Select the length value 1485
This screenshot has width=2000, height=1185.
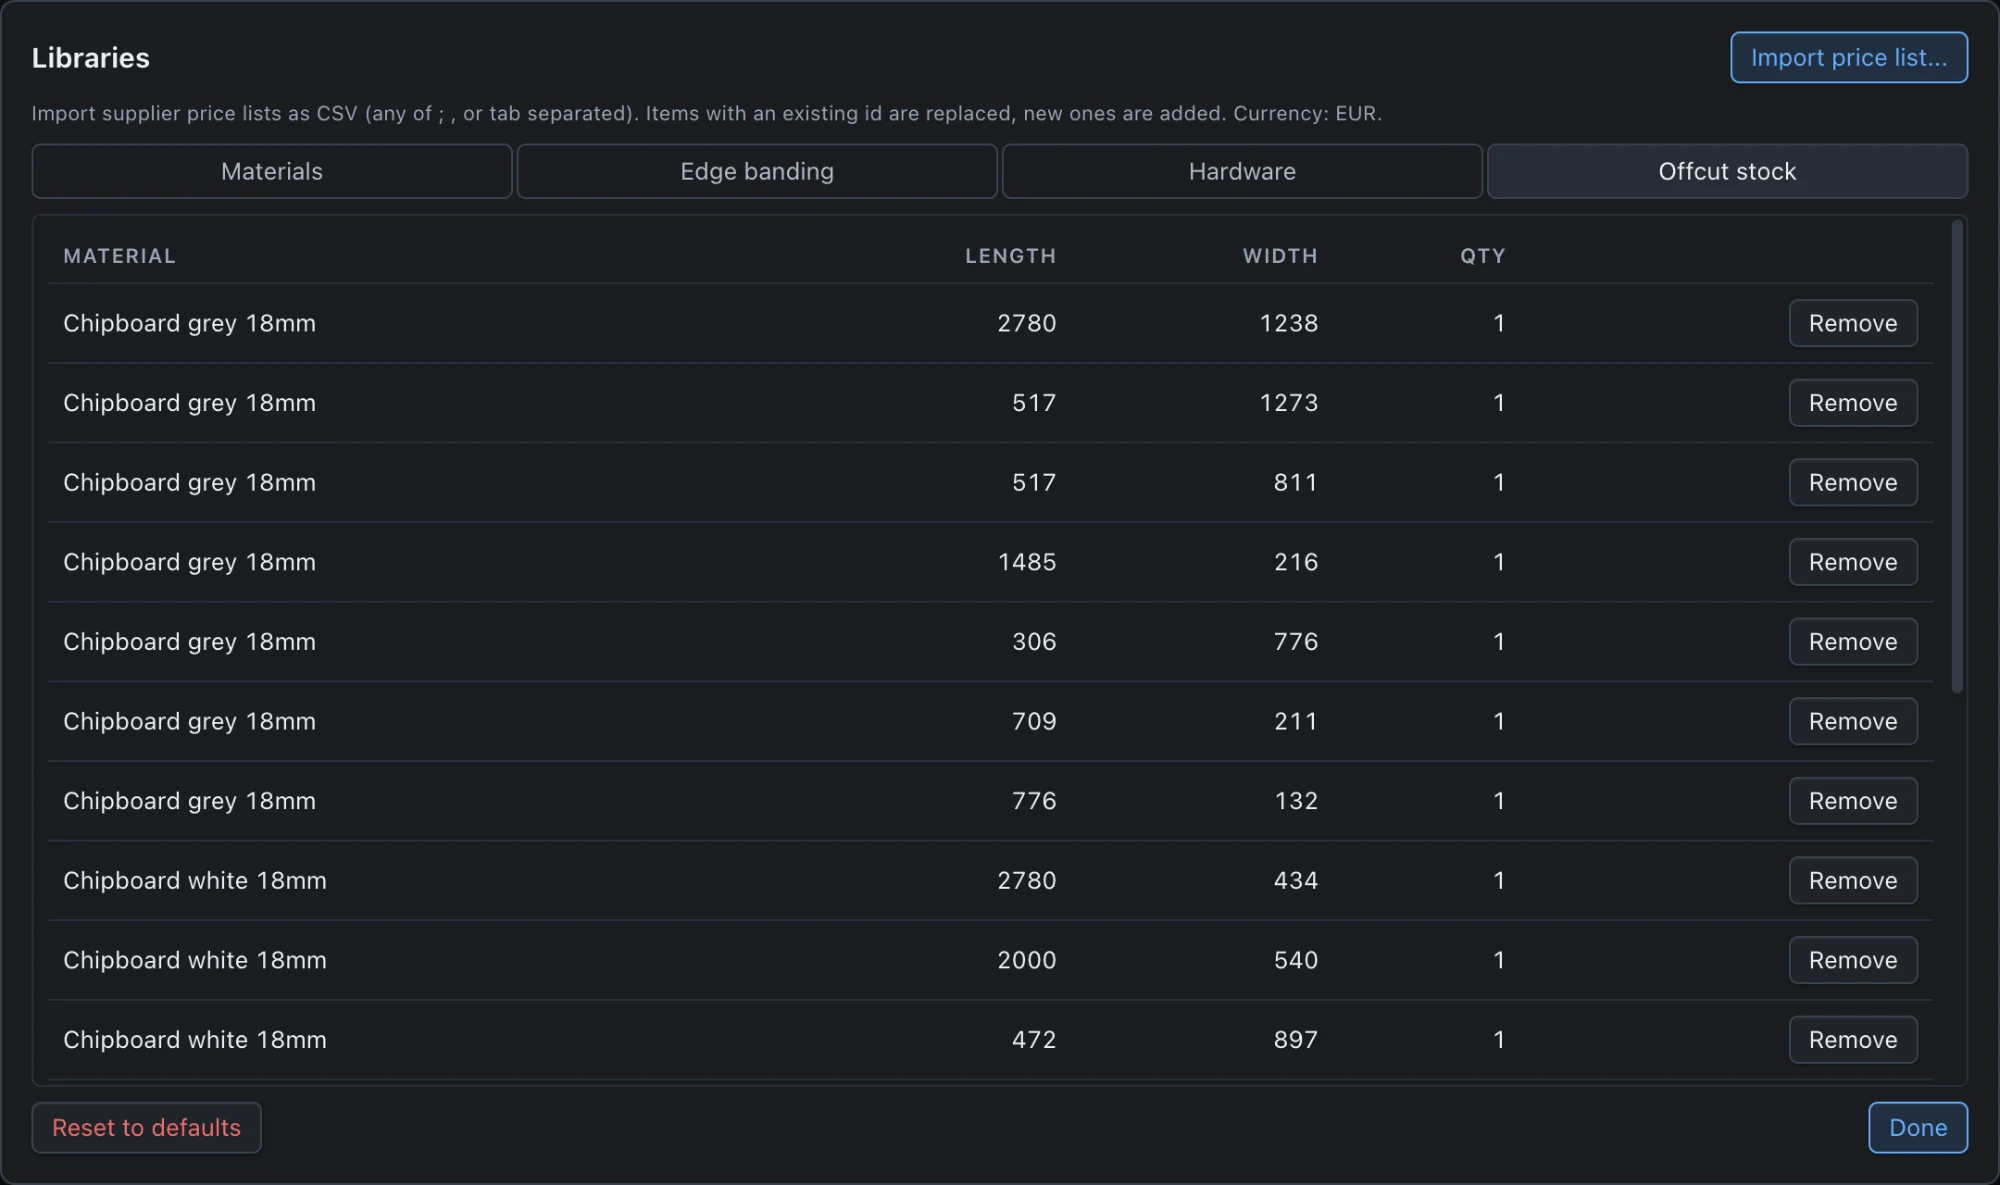[x=1026, y=562]
